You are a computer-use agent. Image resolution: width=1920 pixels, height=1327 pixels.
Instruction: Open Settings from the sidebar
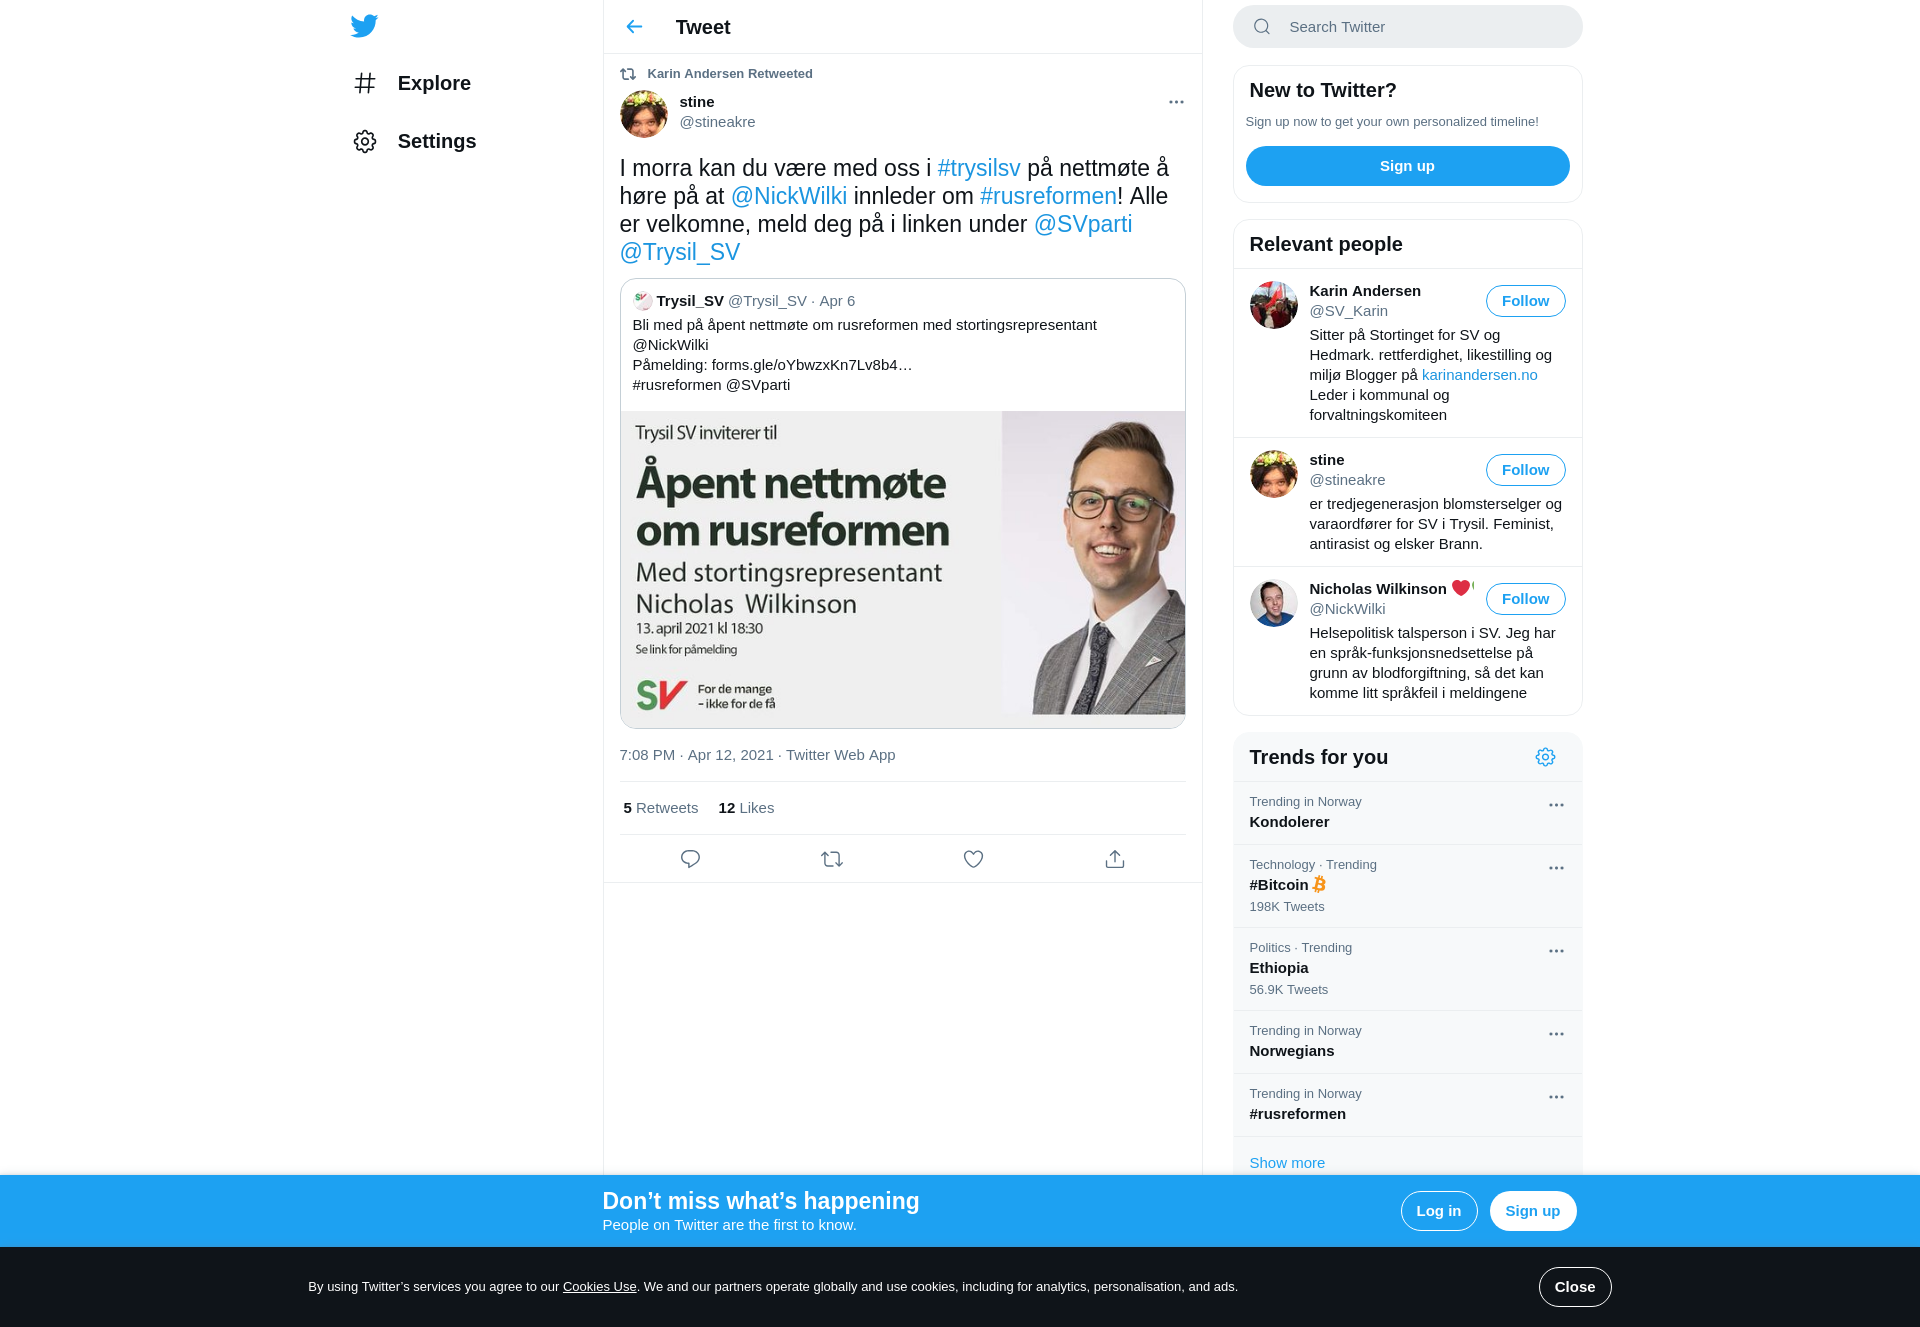(414, 141)
